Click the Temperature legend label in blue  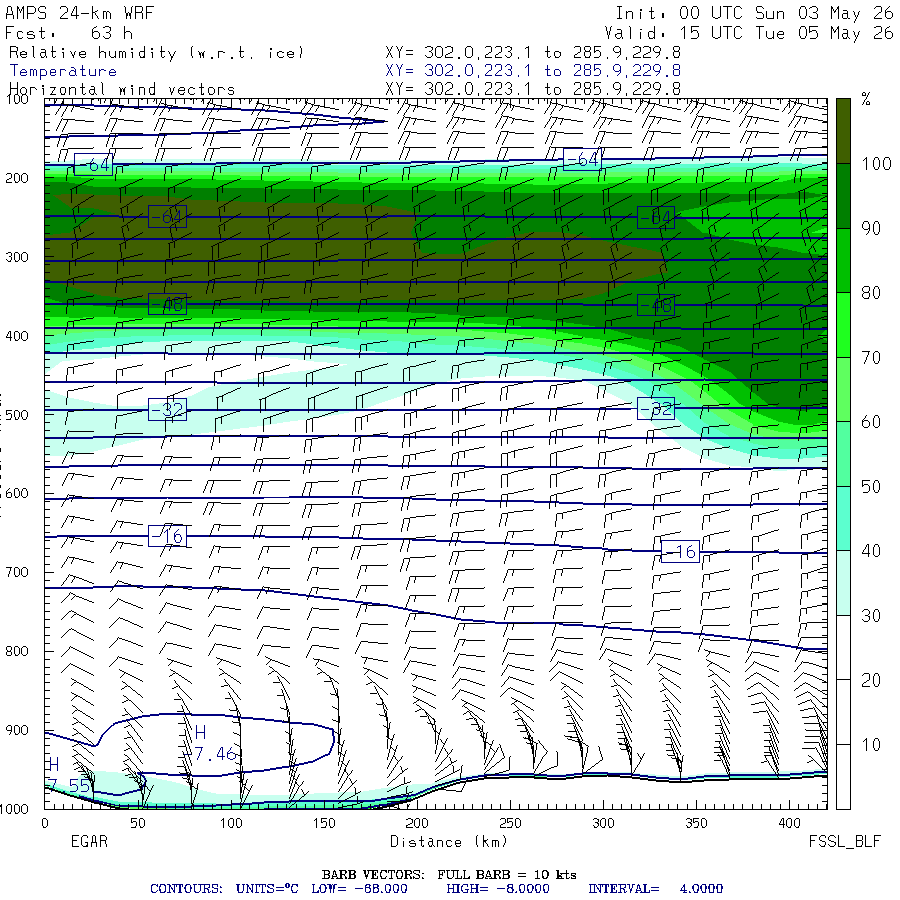pos(63,71)
